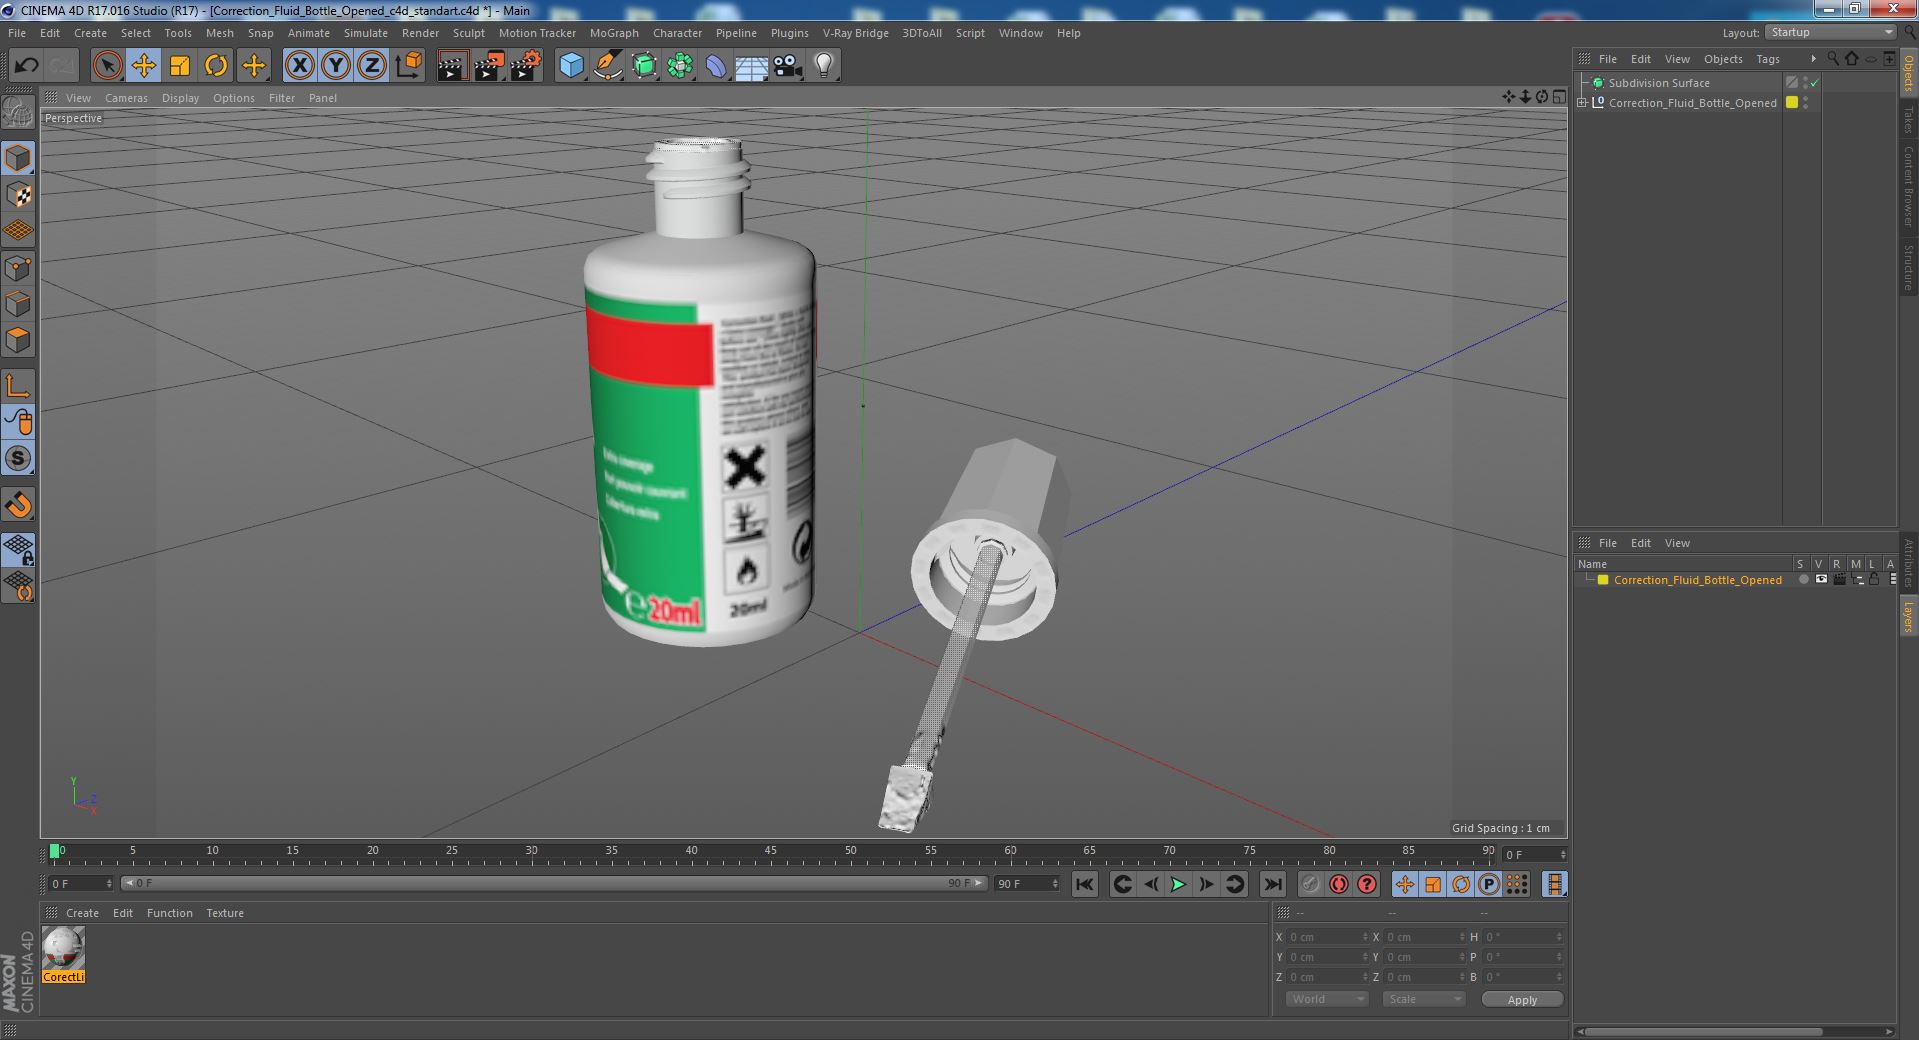1919x1040 pixels.
Task: Toggle layer visibility in view
Action: (1821, 580)
